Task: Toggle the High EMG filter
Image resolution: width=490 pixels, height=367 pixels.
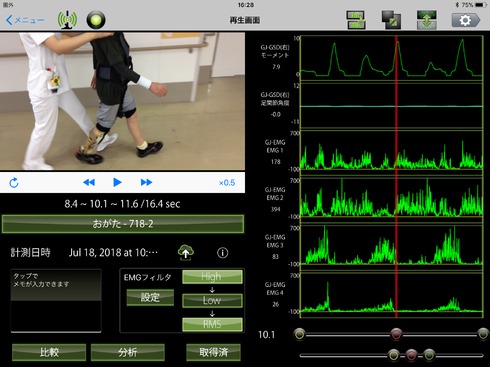Action: coord(212,277)
